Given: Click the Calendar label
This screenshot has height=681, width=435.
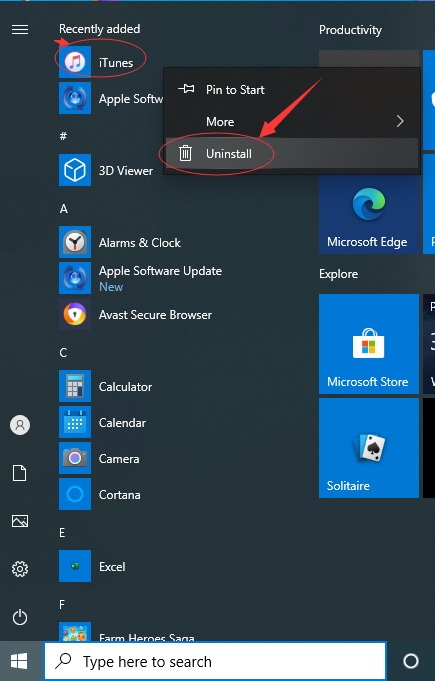Looking at the screenshot, I should coord(122,423).
